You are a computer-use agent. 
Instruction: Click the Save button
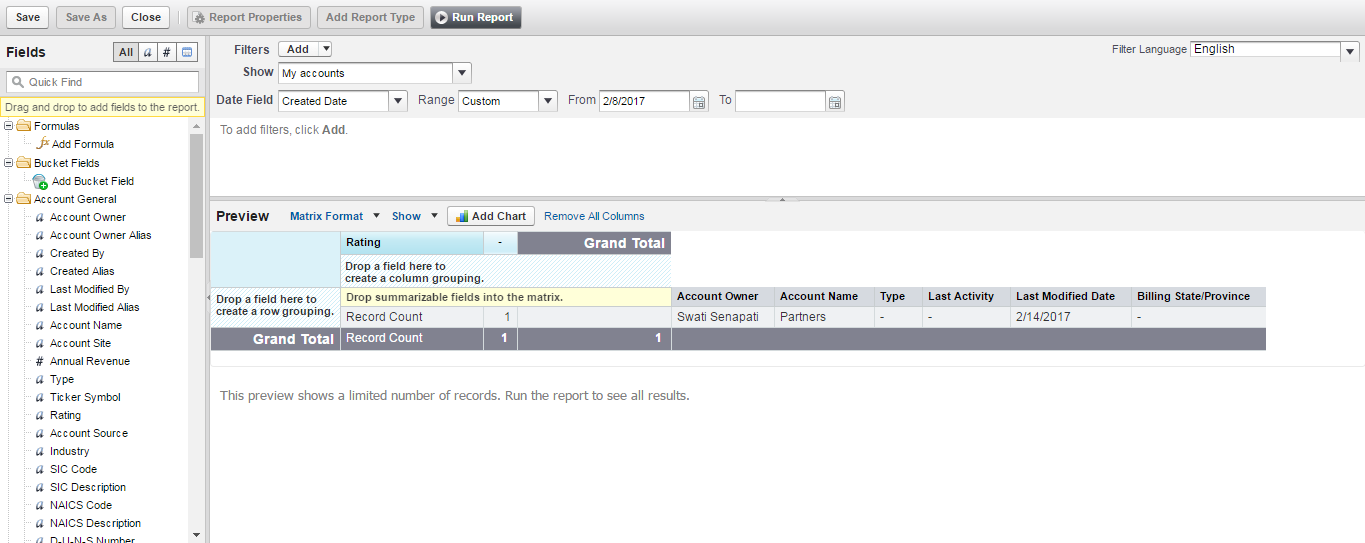click(28, 17)
